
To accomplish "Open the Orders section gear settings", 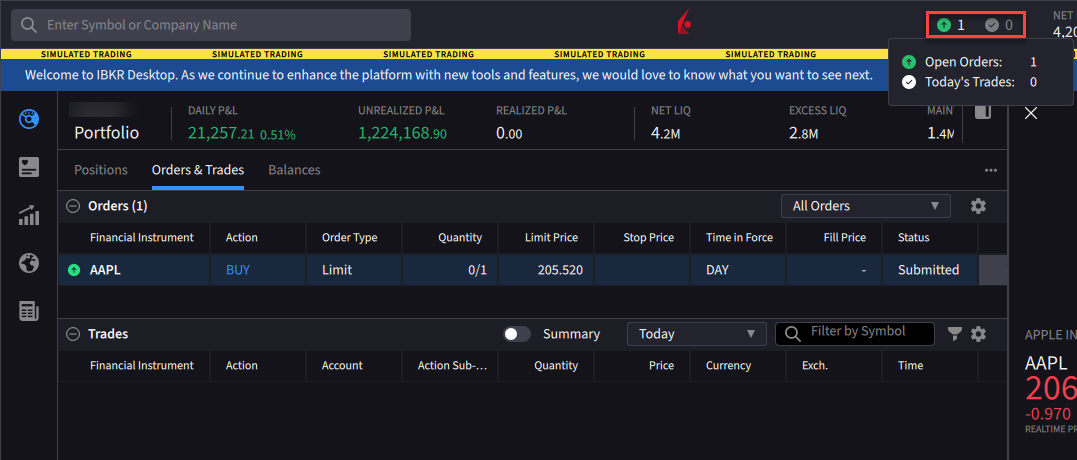I will [x=978, y=206].
